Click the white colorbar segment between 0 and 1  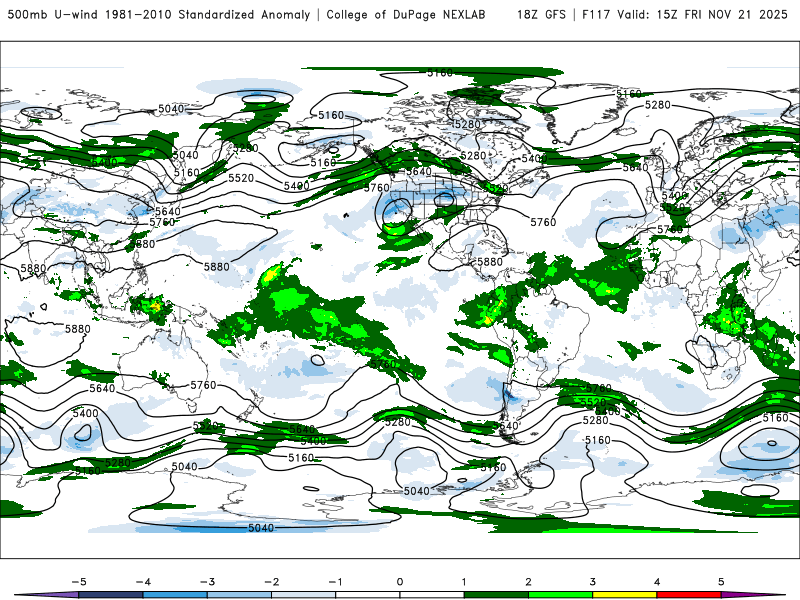pyautogui.click(x=432, y=595)
